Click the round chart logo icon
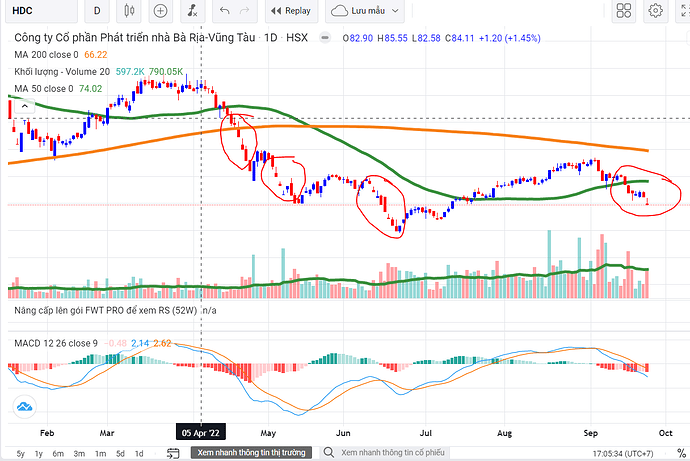 pyautogui.click(x=25, y=406)
